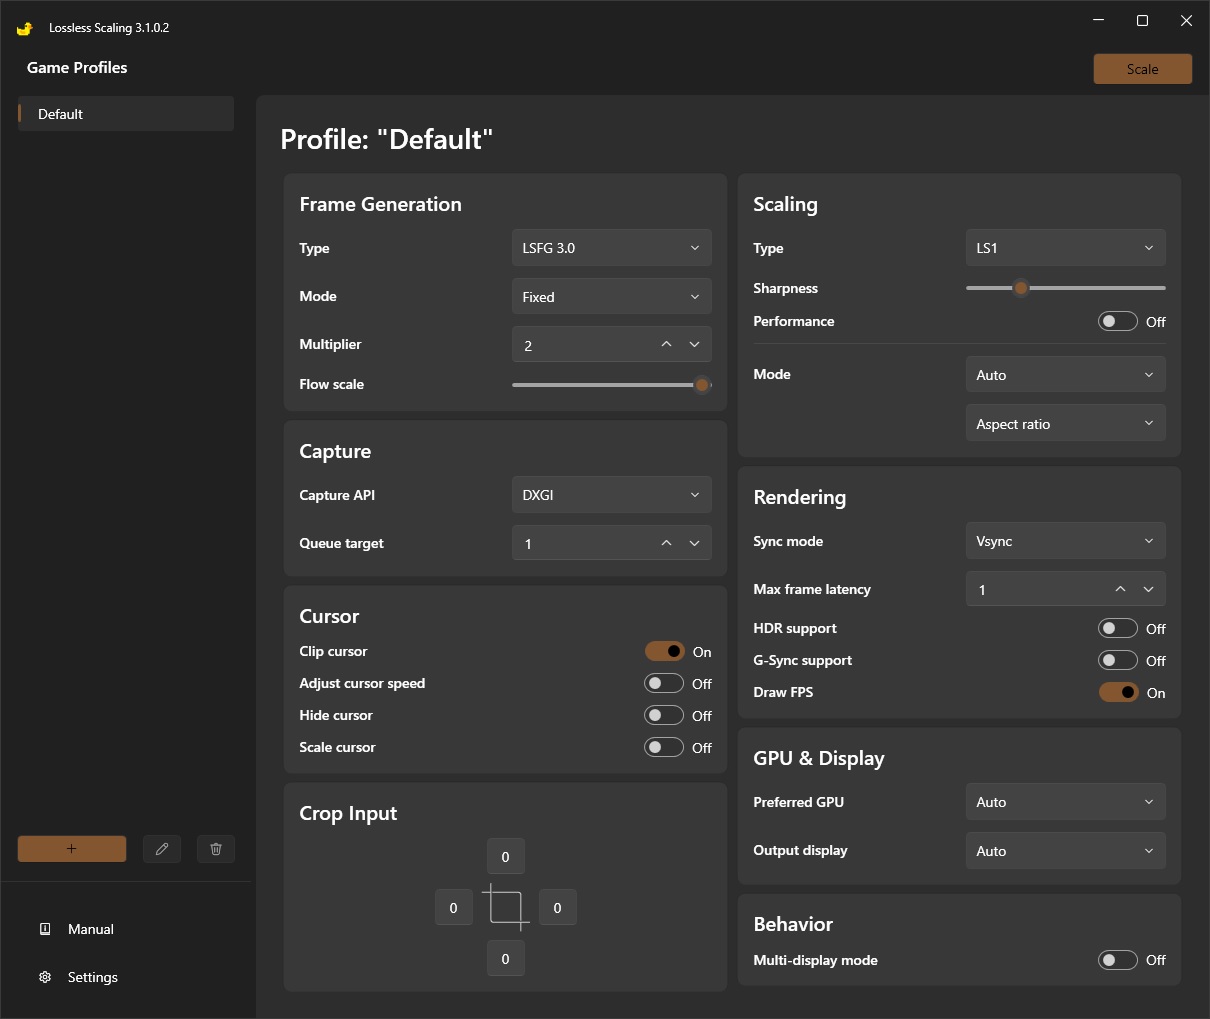Enable HDR support toggle
Viewport: 1210px width, 1019px height.
point(1117,629)
